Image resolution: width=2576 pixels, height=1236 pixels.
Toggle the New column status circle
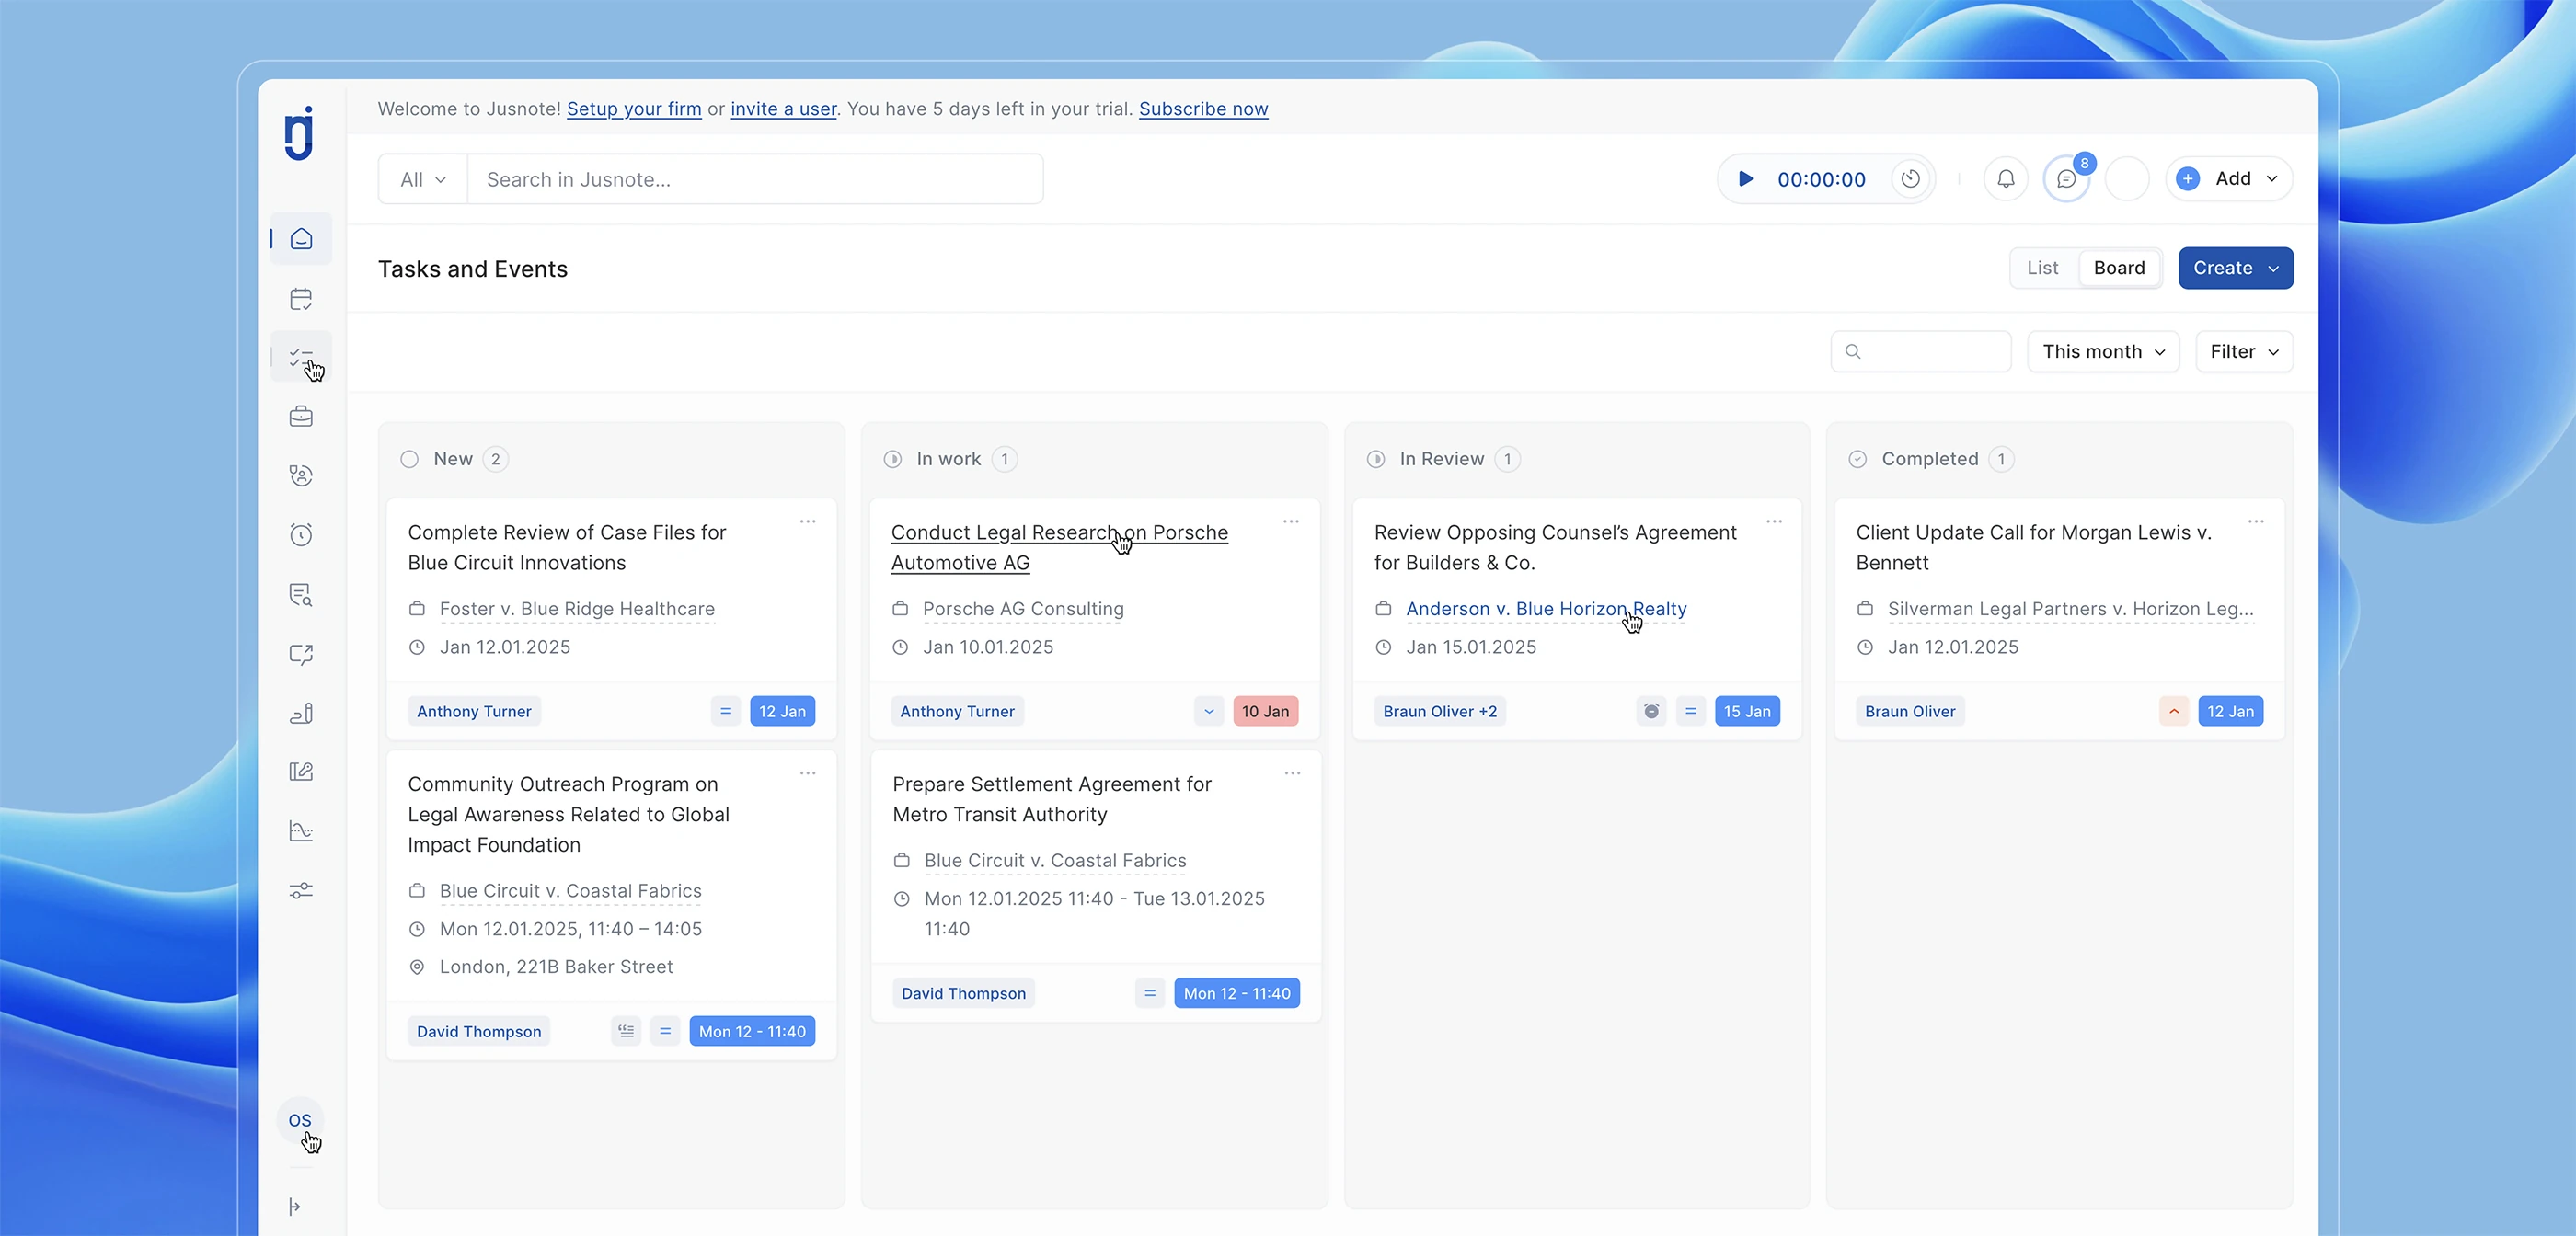coord(409,459)
